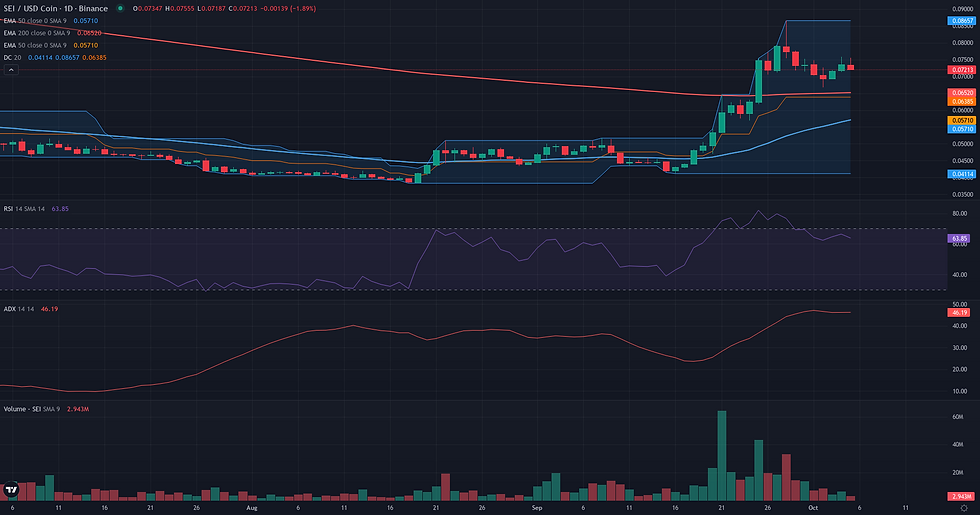Click the 2.943M volume axis label
980x515 pixels.
[960, 496]
